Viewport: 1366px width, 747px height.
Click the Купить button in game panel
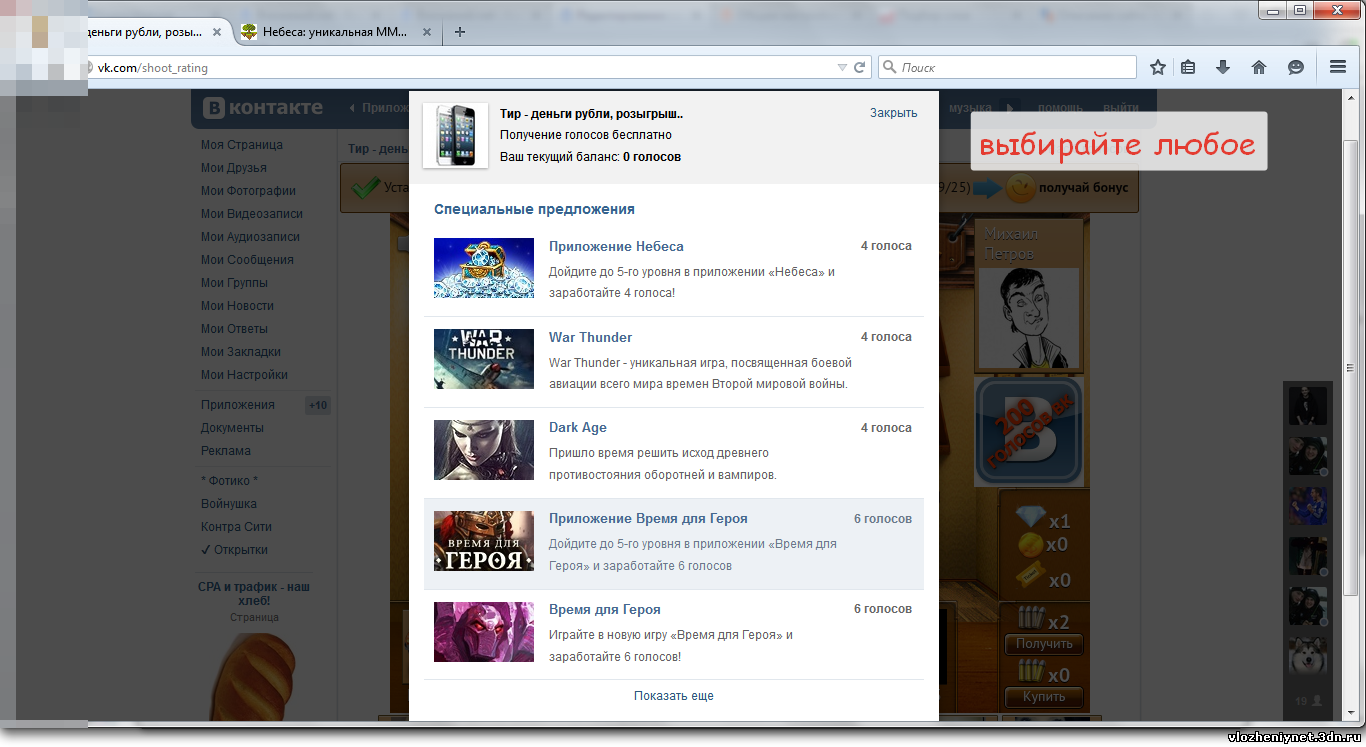[x=1044, y=697]
